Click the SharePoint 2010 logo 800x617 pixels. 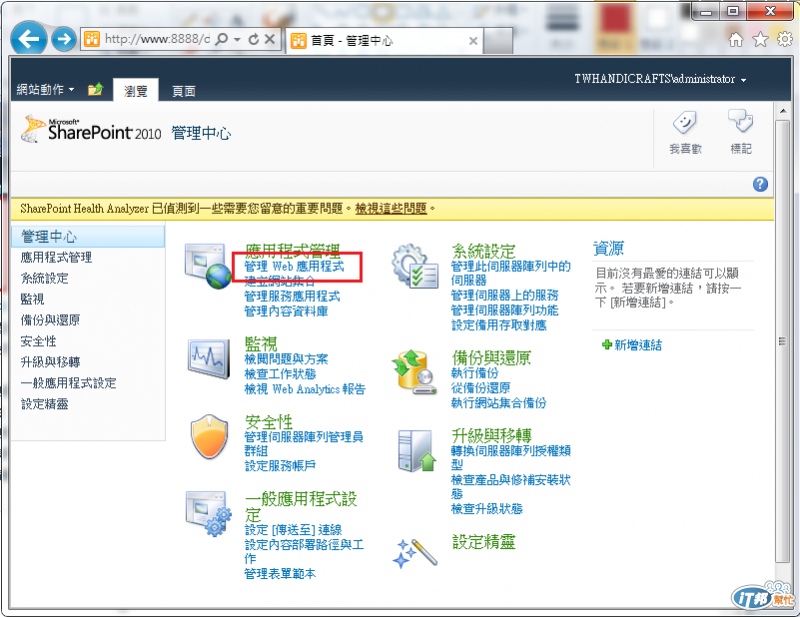[x=91, y=131]
